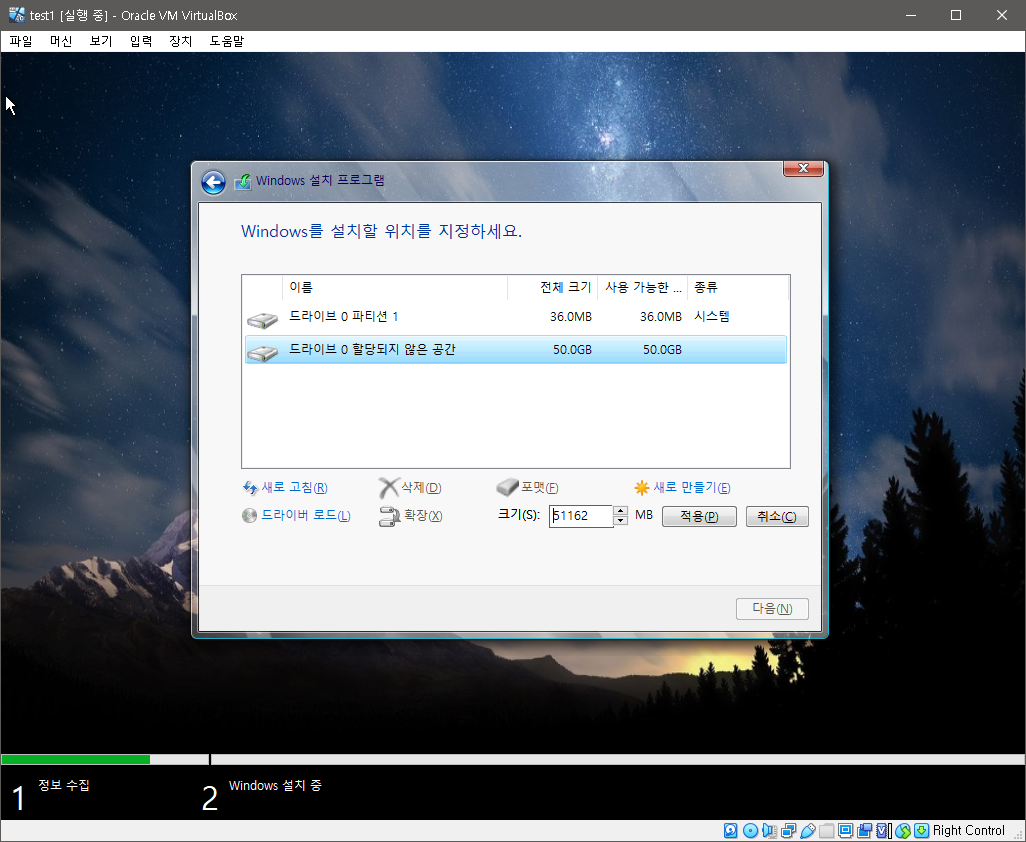Click the 포맷 format icon
Image resolution: width=1026 pixels, height=842 pixels.
click(507, 487)
